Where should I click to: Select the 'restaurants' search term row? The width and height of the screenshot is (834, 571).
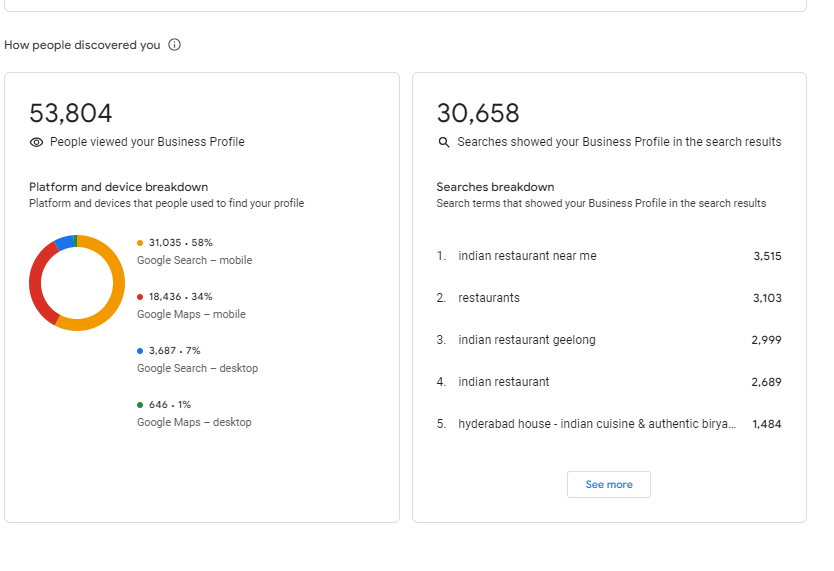(x=489, y=298)
